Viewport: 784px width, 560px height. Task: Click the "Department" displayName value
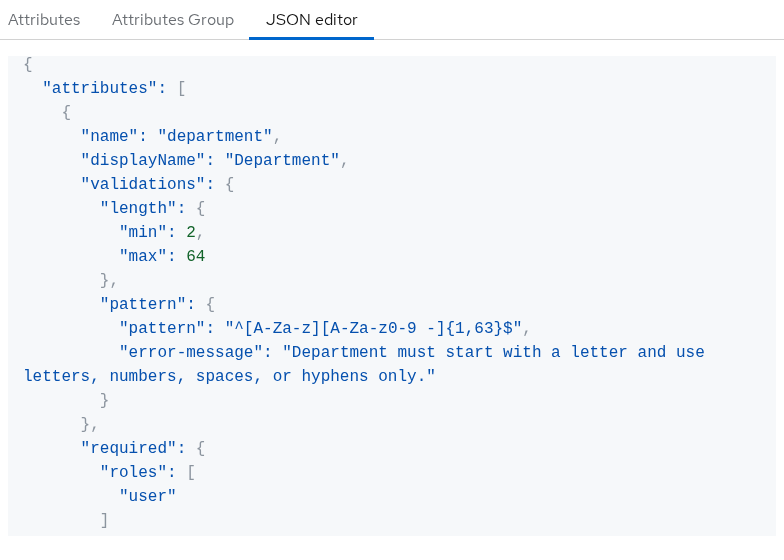pyautogui.click(x=282, y=160)
